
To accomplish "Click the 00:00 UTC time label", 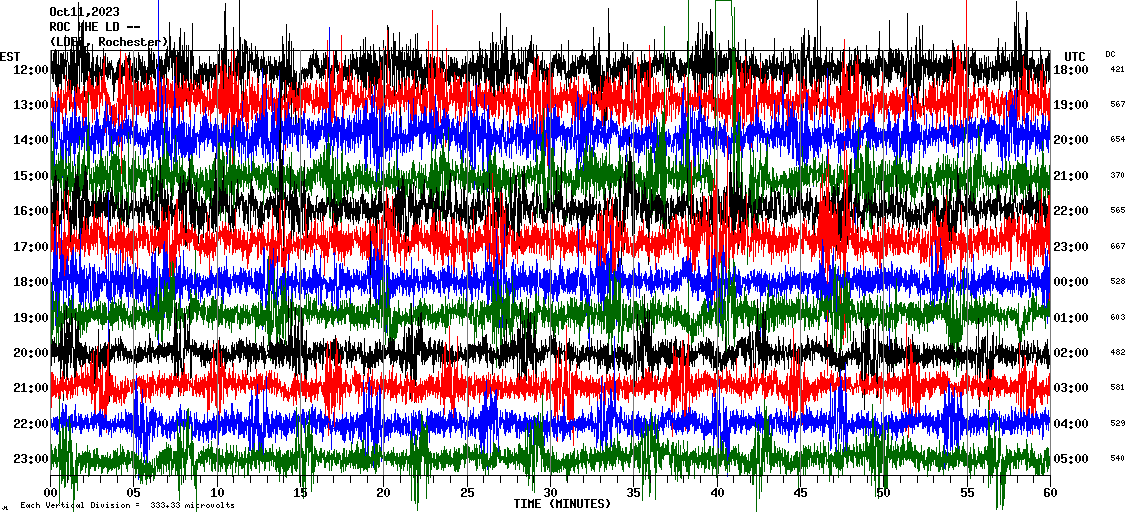I will pos(1073,282).
